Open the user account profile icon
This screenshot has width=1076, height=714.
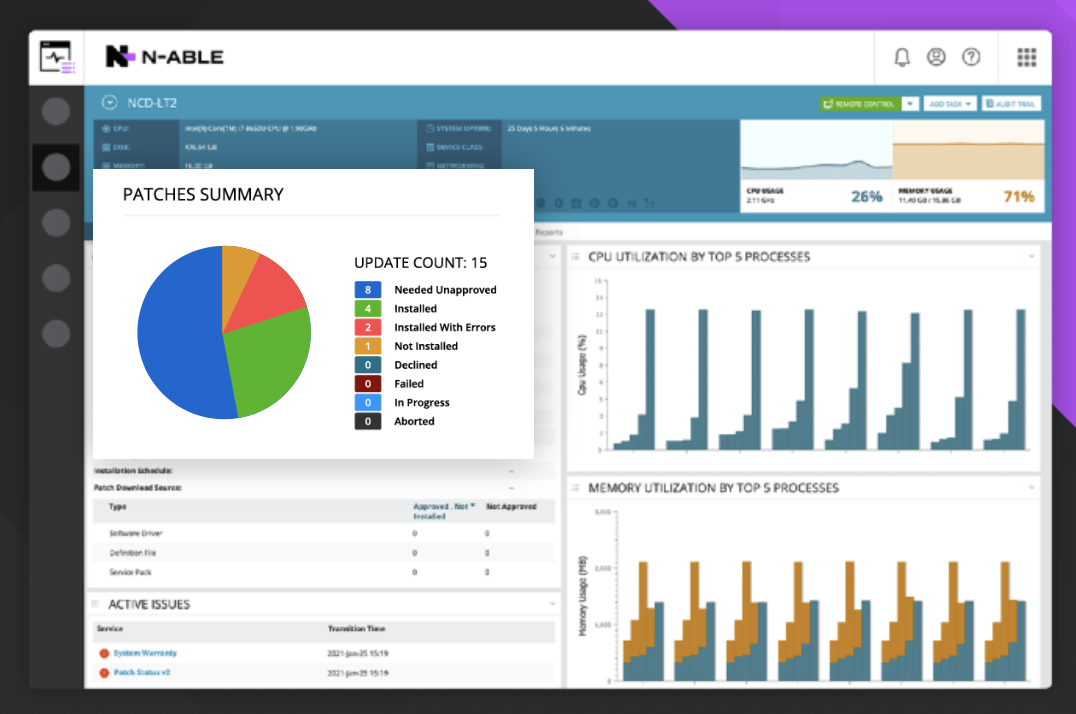[x=936, y=57]
